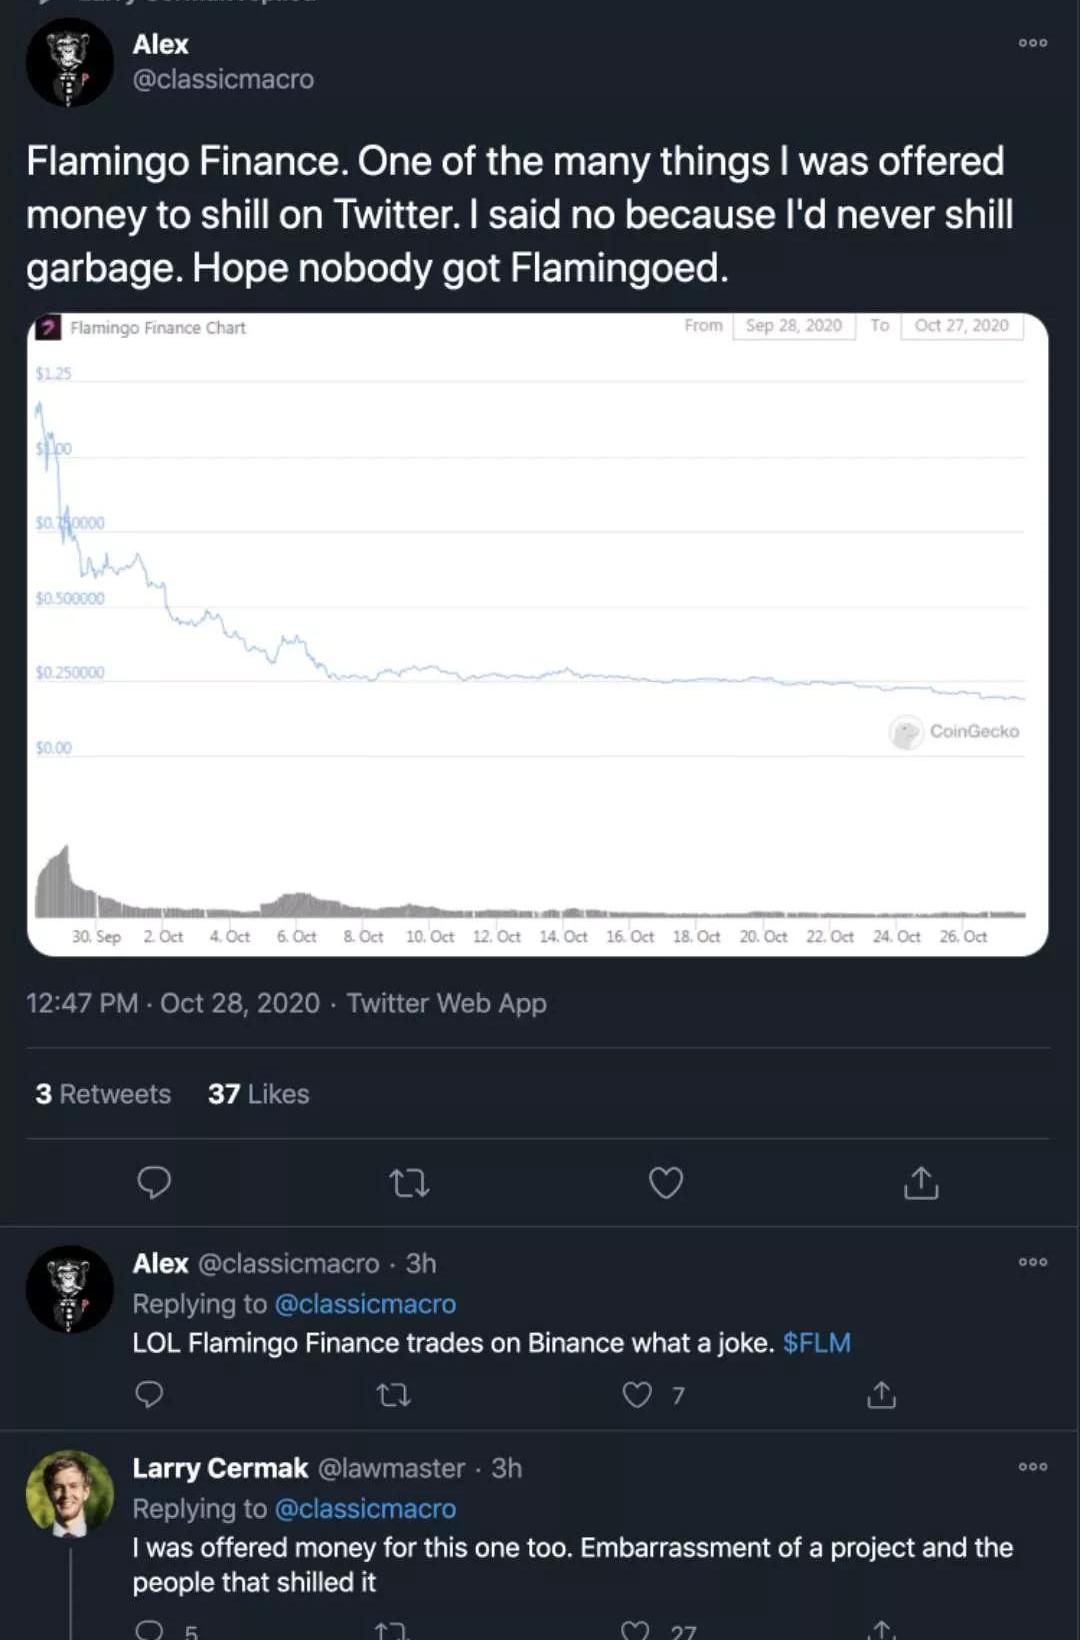Retweet the main Flamingo Finance tweet

[409, 1184]
